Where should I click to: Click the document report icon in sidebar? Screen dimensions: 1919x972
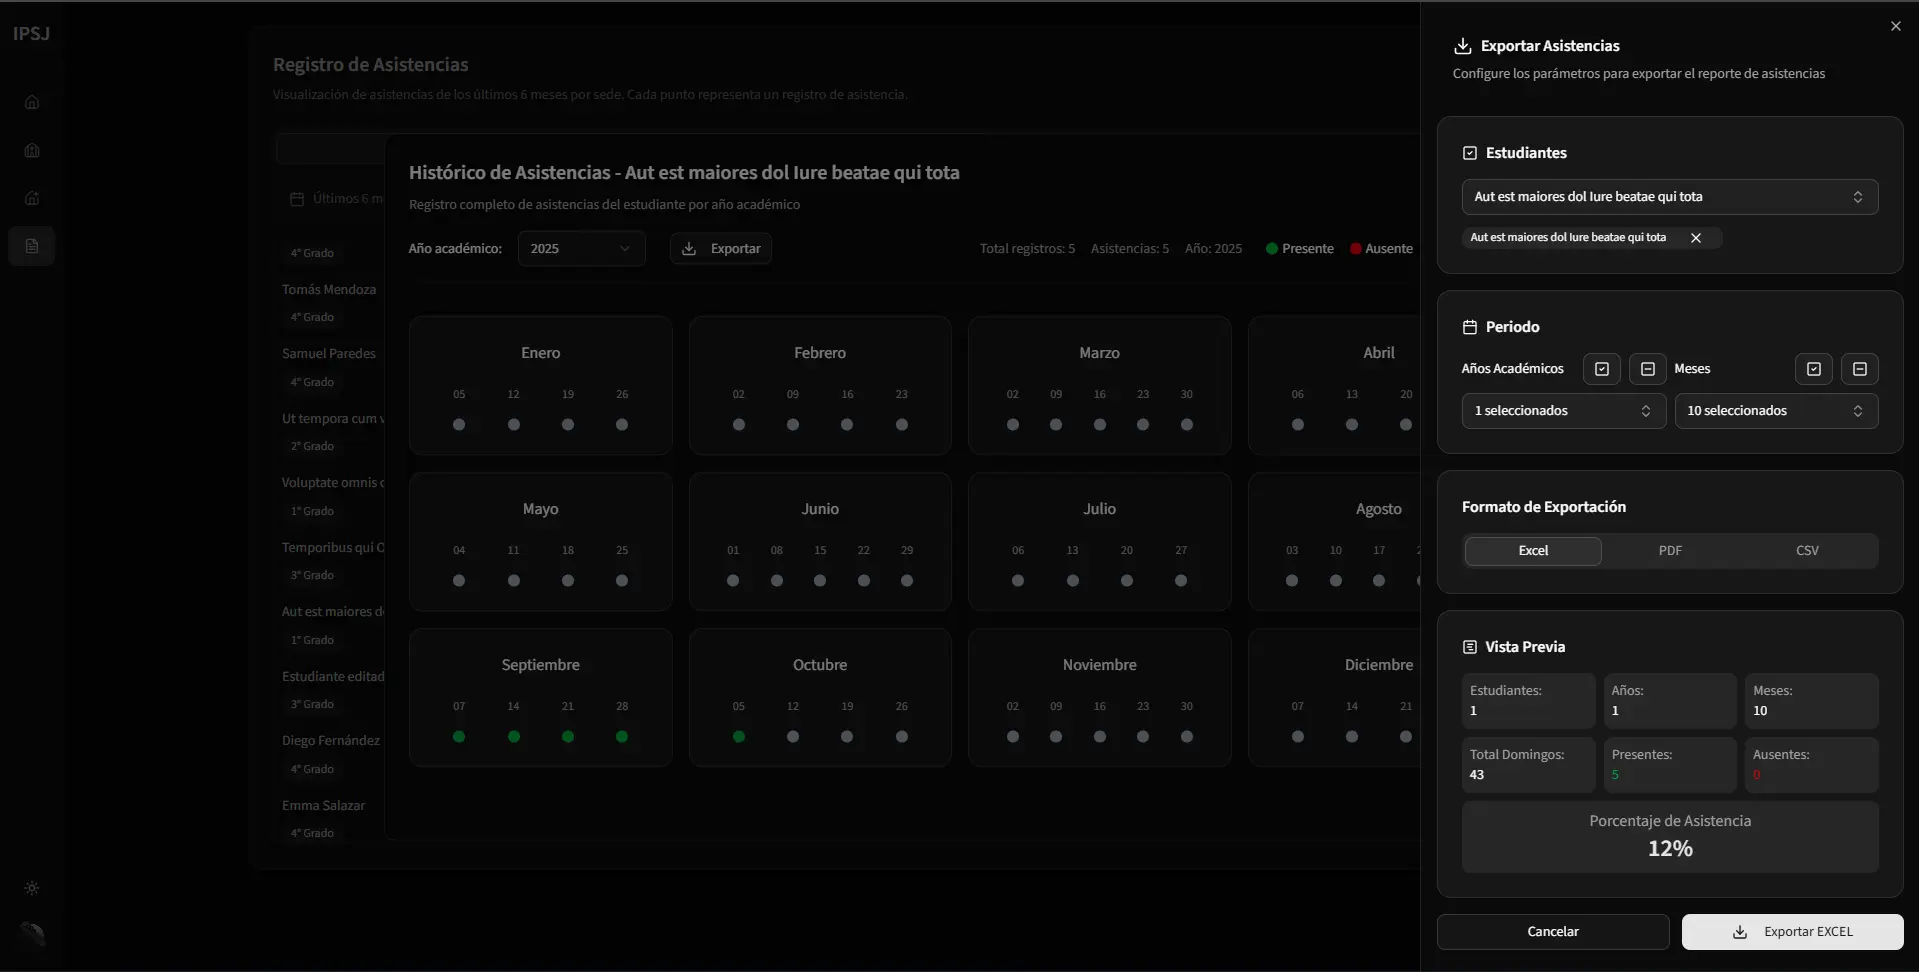pyautogui.click(x=32, y=246)
